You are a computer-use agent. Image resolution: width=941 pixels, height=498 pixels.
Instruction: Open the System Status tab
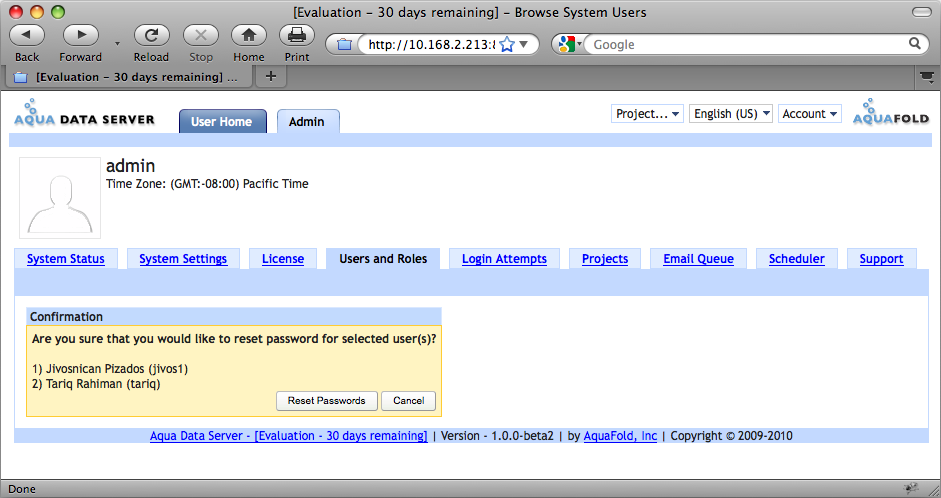(x=65, y=259)
